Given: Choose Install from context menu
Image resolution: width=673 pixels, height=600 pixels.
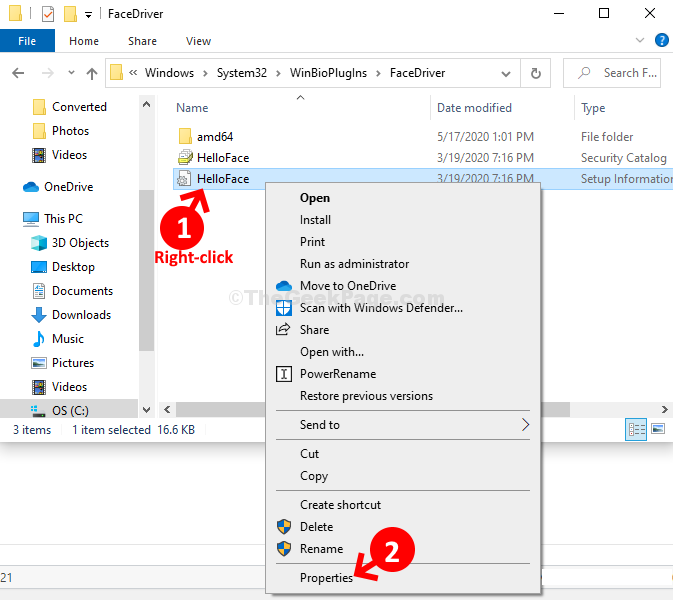Looking at the screenshot, I should pyautogui.click(x=315, y=220).
